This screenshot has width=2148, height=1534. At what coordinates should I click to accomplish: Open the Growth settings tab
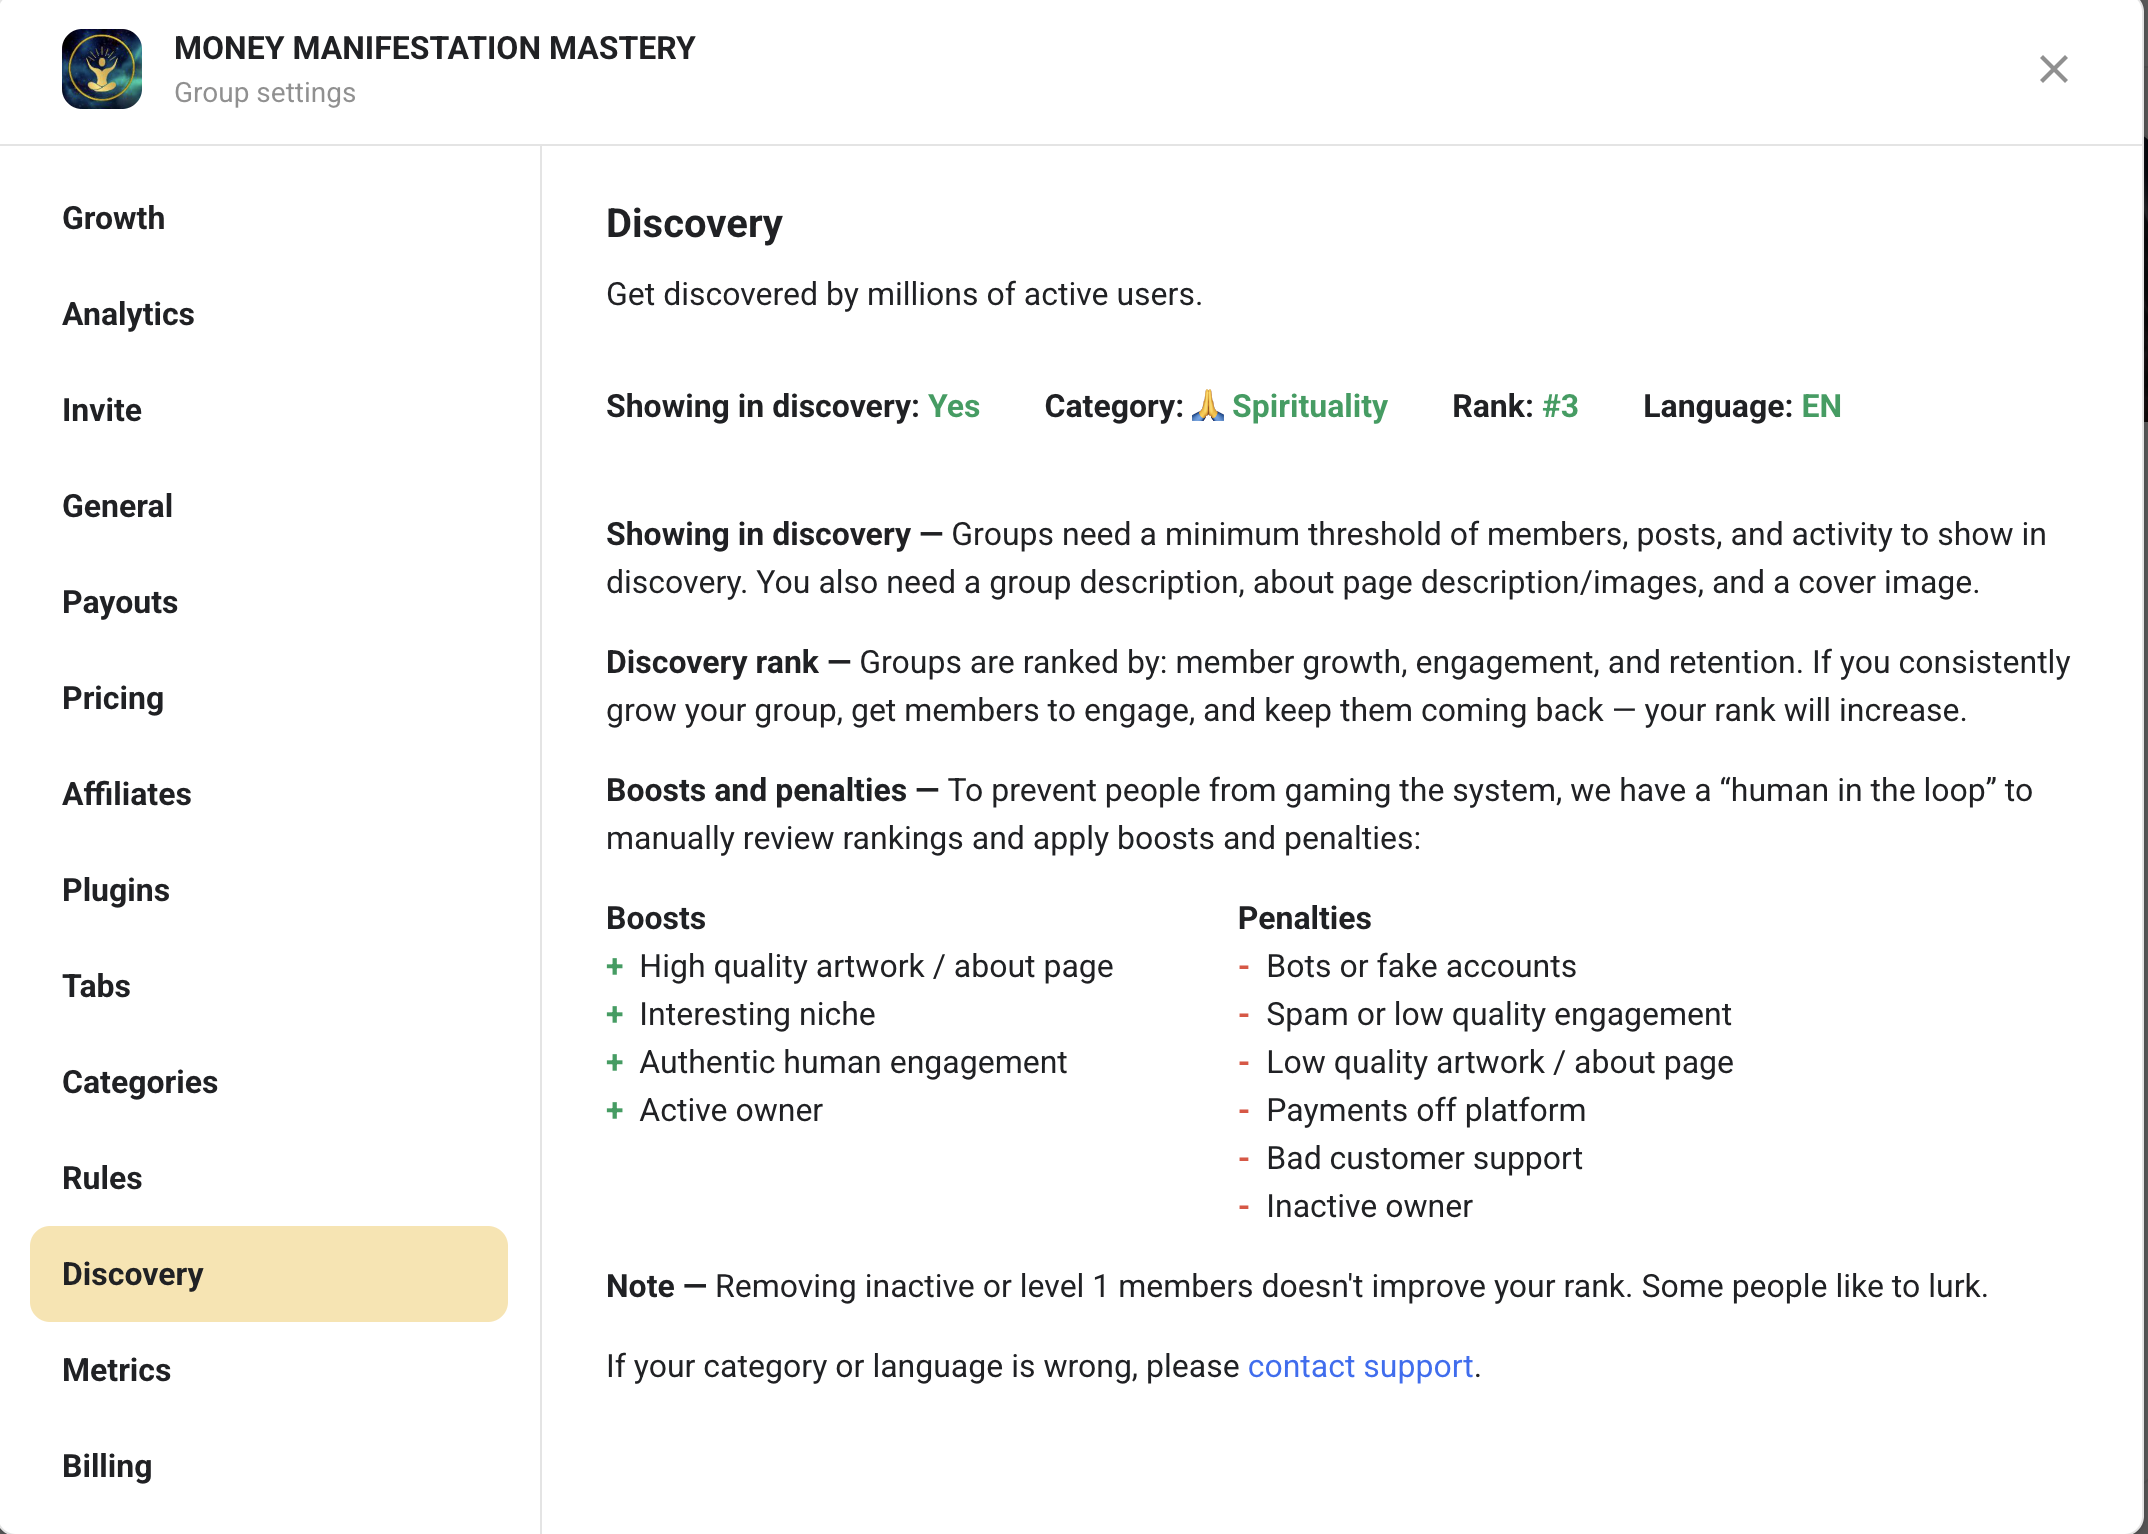coord(114,218)
